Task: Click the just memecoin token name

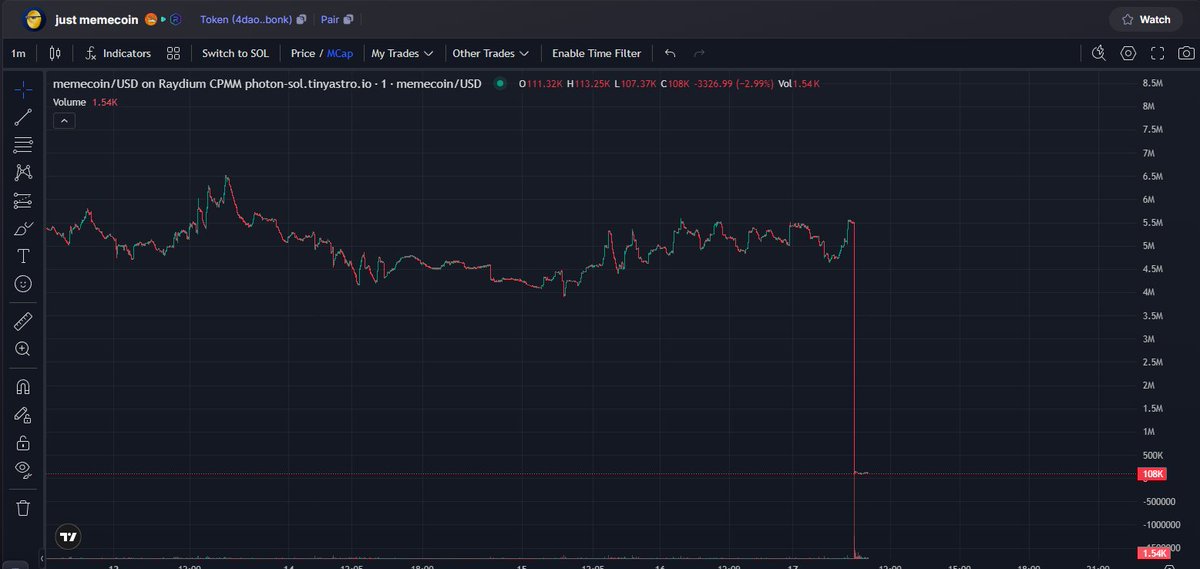Action: 99,19
